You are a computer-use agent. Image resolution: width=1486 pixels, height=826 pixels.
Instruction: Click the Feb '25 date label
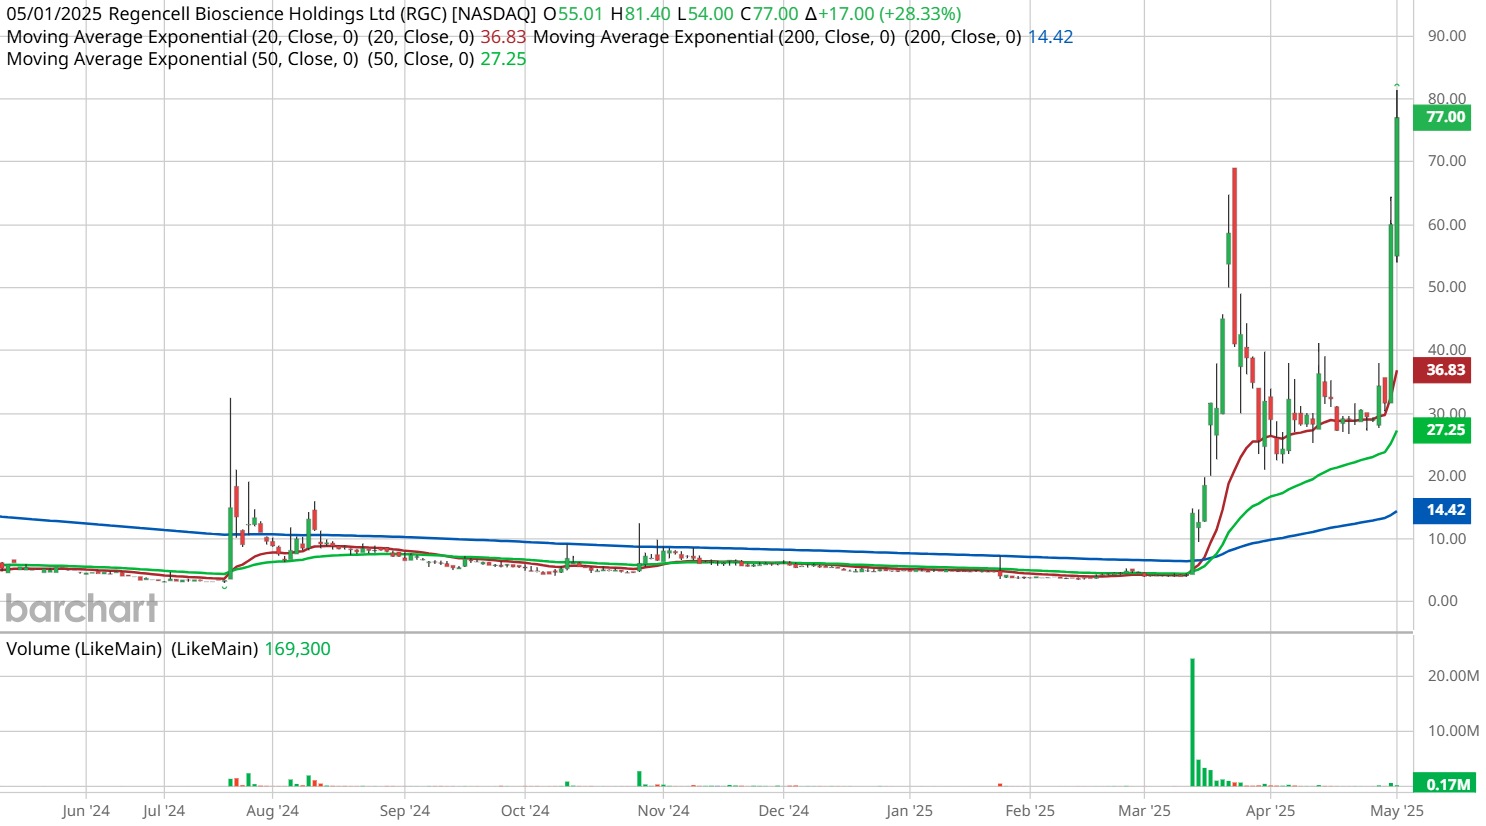click(1030, 811)
